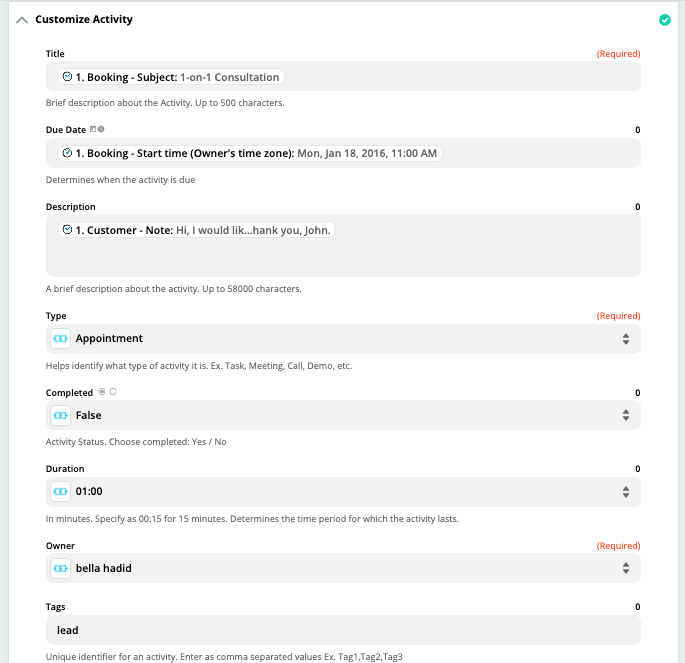Click empty space in the Description box
685x663 pixels.
click(x=343, y=258)
